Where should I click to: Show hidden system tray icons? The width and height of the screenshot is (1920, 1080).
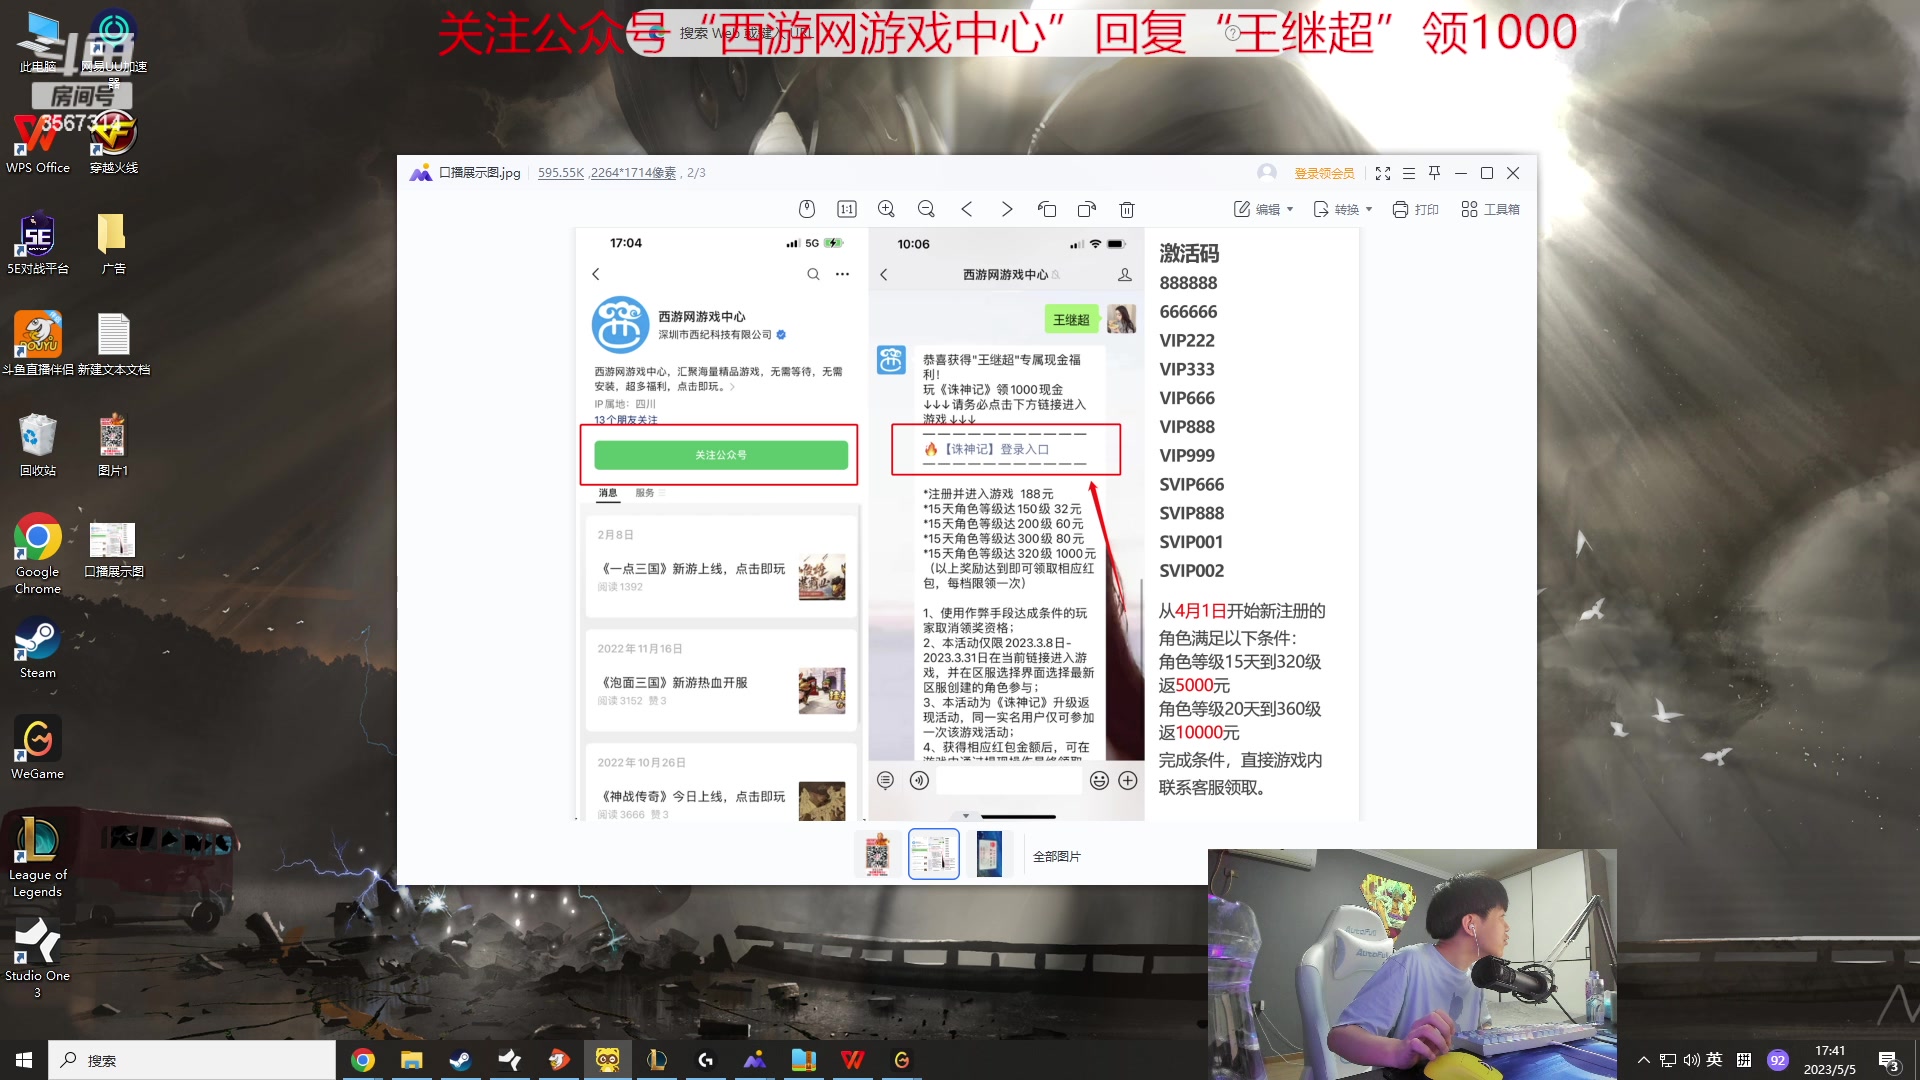point(1643,1060)
